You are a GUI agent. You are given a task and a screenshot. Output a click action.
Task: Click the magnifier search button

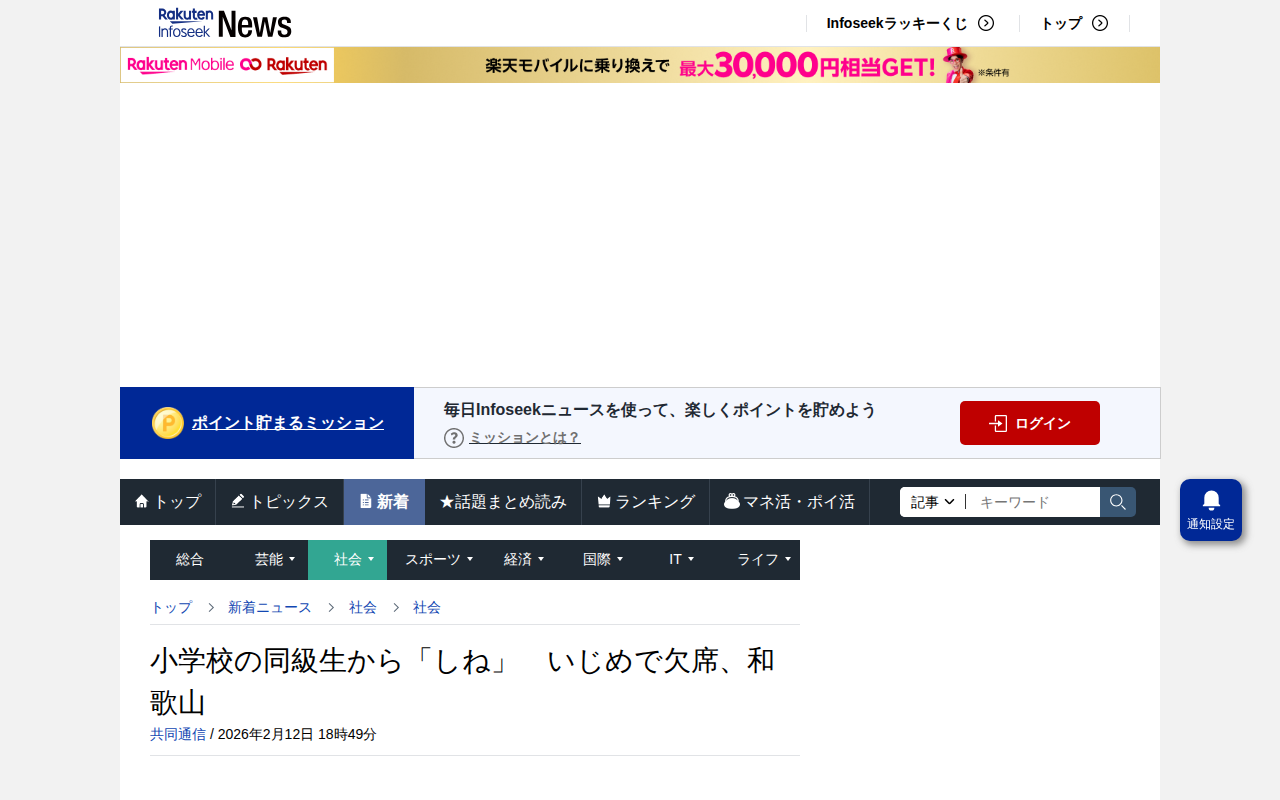1118,502
